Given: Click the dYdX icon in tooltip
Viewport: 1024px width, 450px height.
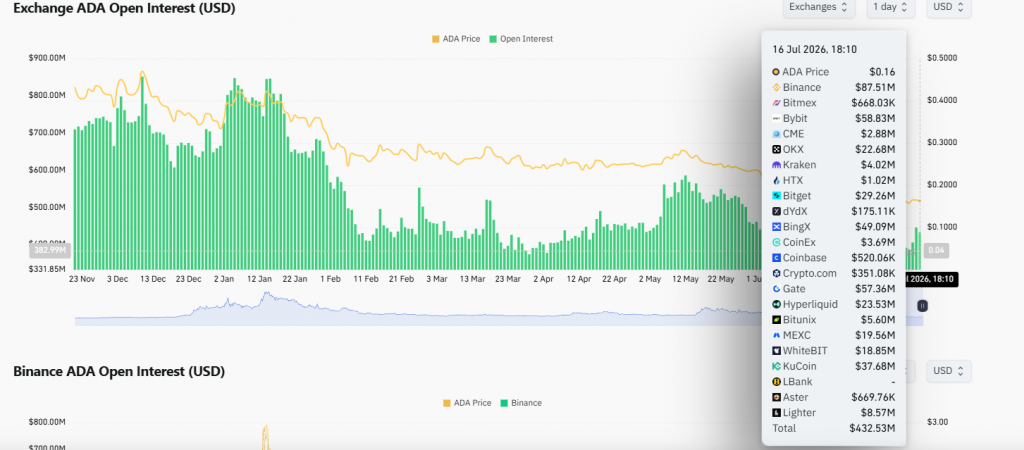Looking at the screenshot, I should 776,212.
